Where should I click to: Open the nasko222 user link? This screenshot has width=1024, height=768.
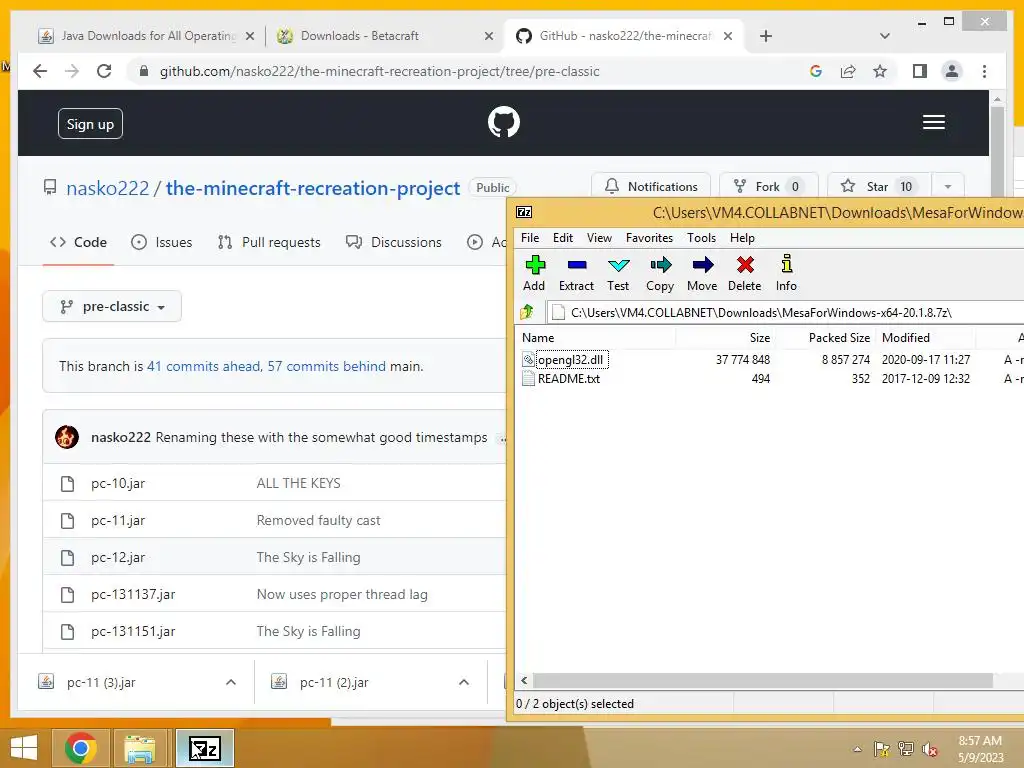coord(108,188)
